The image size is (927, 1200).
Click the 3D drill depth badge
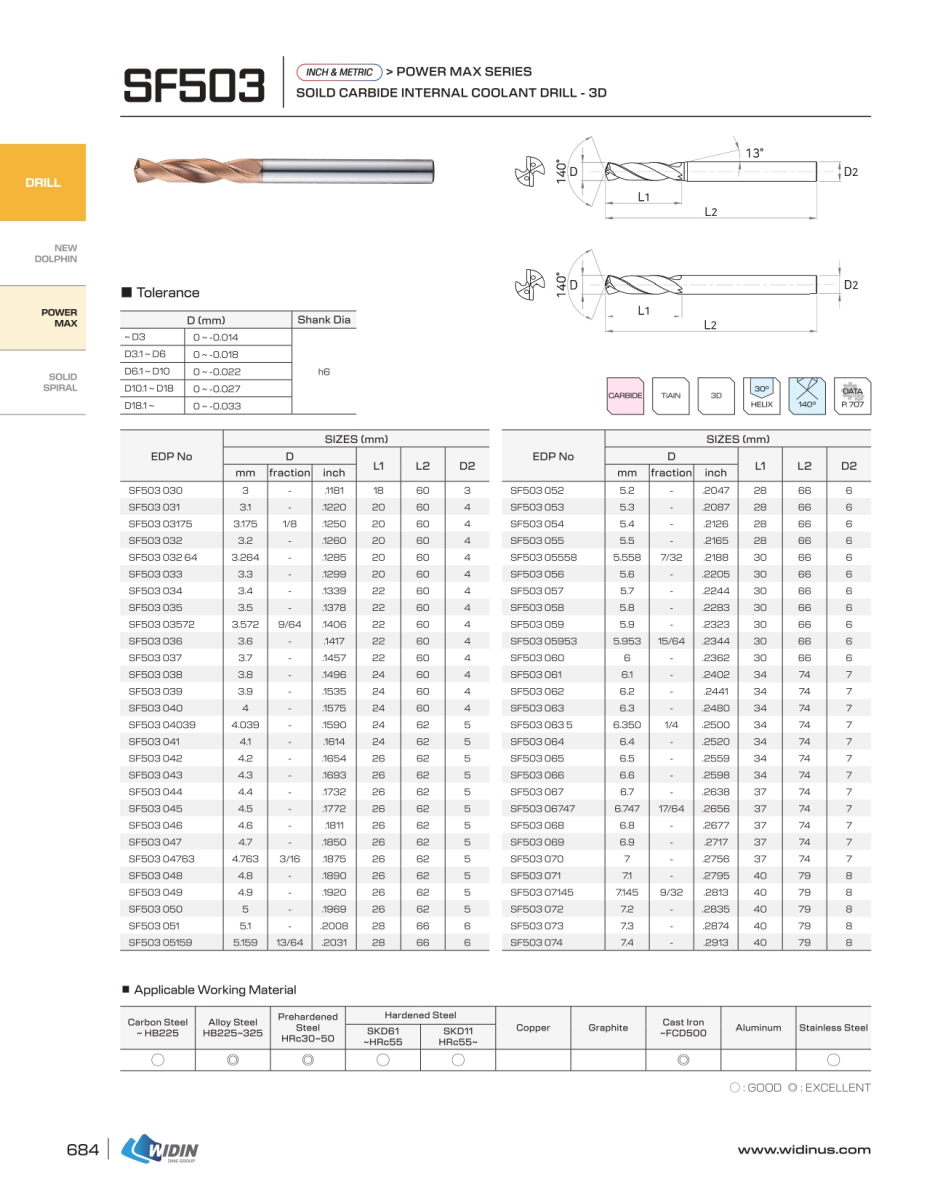click(x=716, y=396)
